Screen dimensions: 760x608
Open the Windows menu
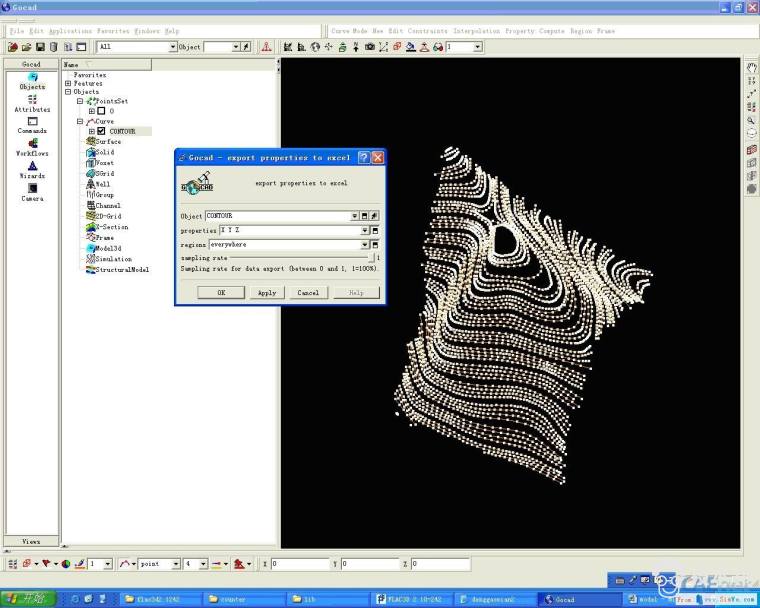pyautogui.click(x=147, y=31)
